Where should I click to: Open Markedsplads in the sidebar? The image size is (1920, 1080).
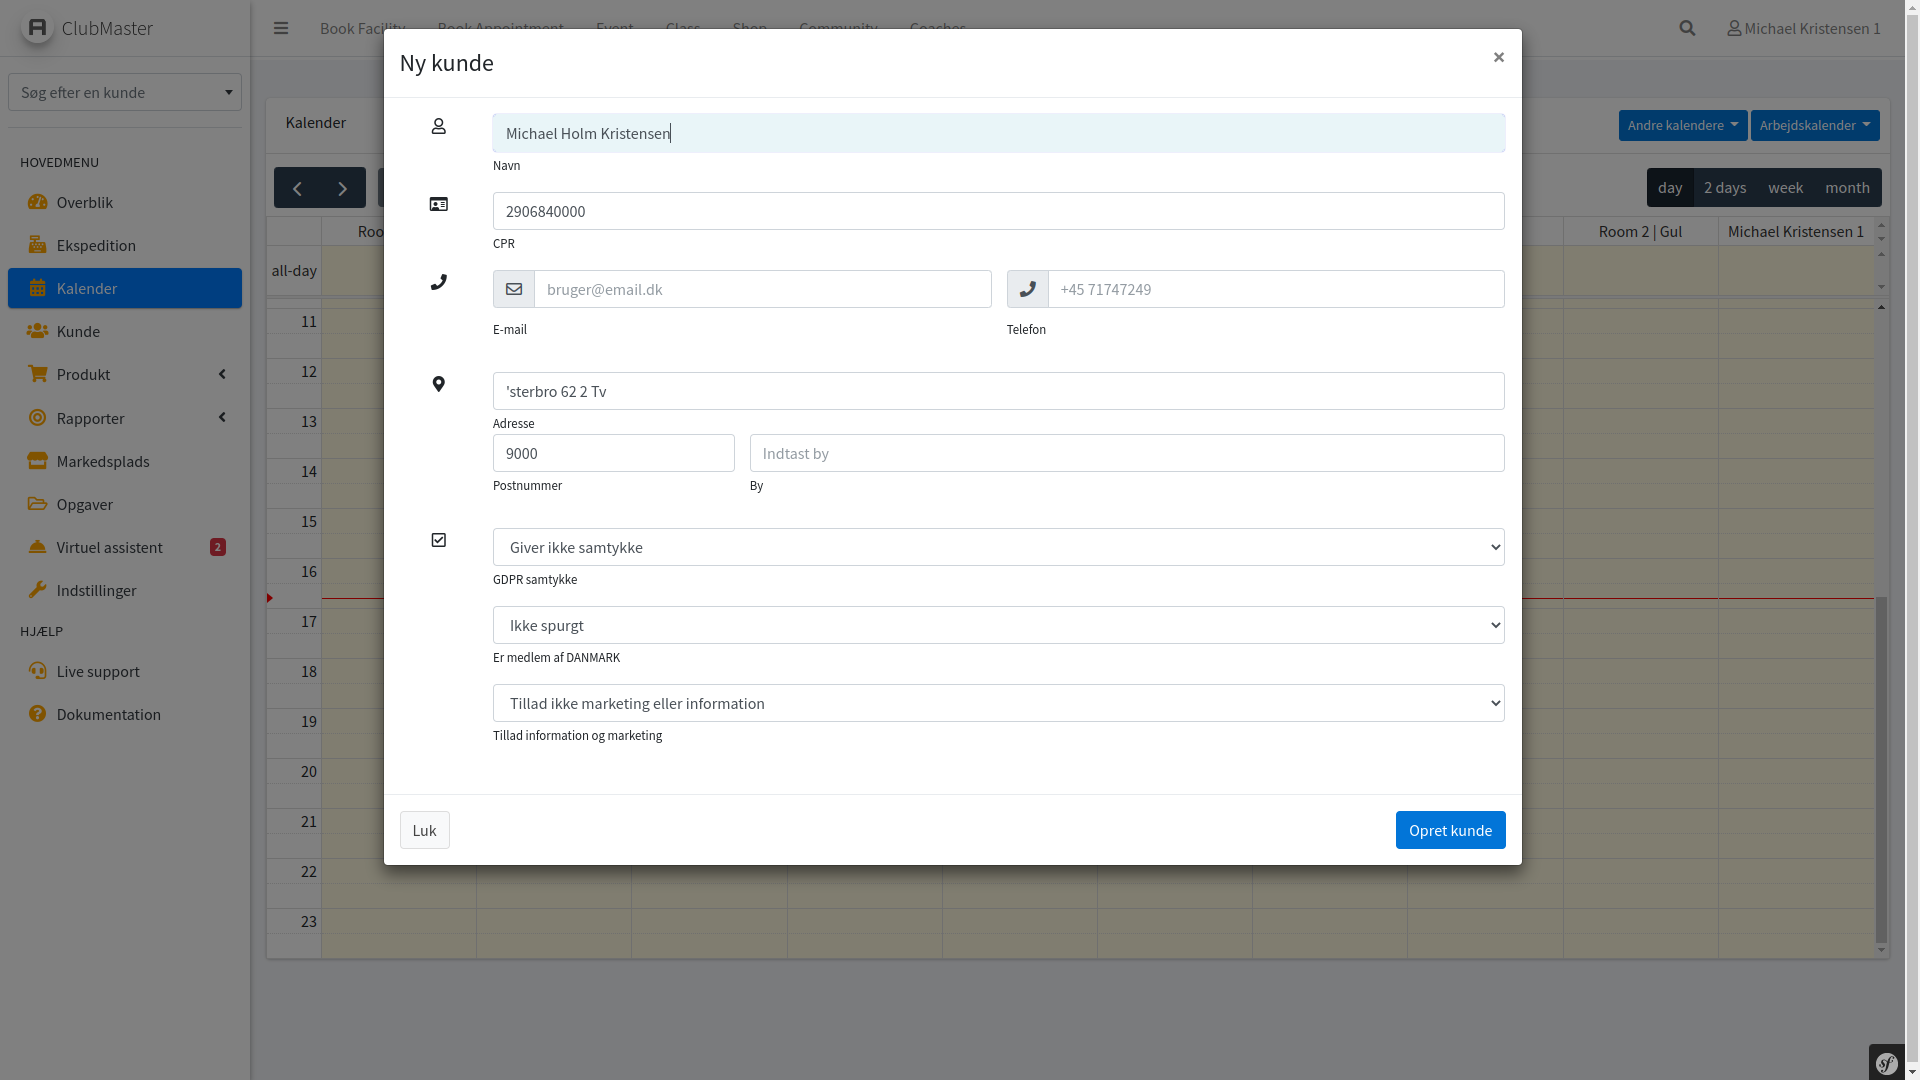(x=103, y=461)
